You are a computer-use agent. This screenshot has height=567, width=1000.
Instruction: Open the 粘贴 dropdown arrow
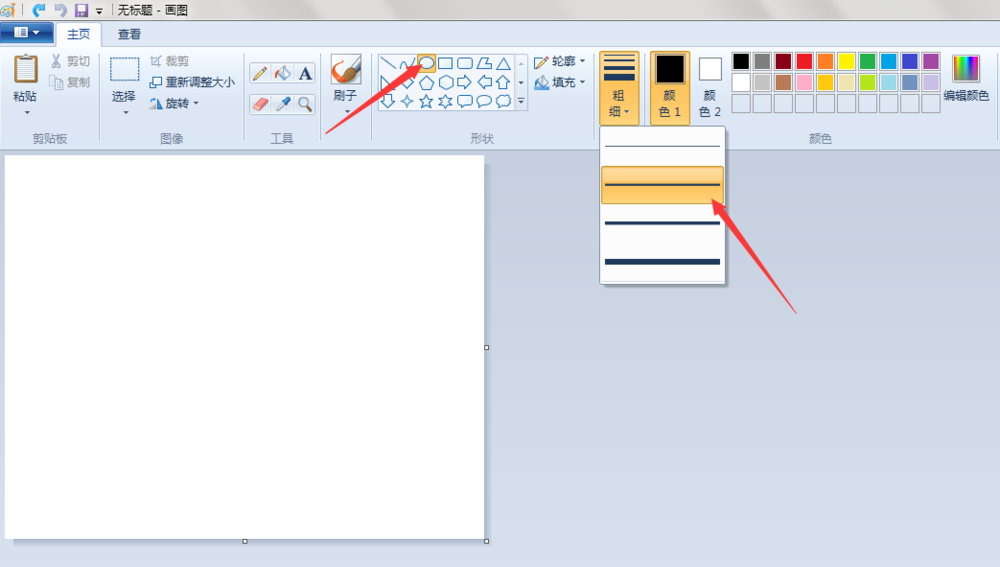click(27, 113)
